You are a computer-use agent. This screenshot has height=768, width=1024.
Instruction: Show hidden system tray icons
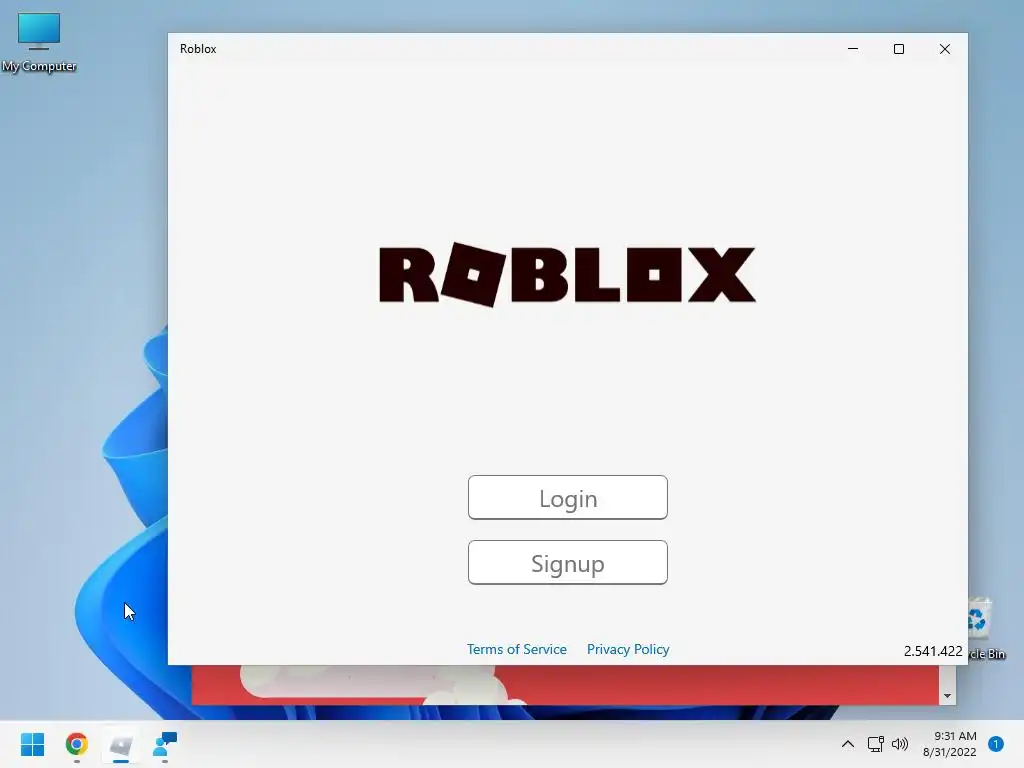click(x=848, y=744)
